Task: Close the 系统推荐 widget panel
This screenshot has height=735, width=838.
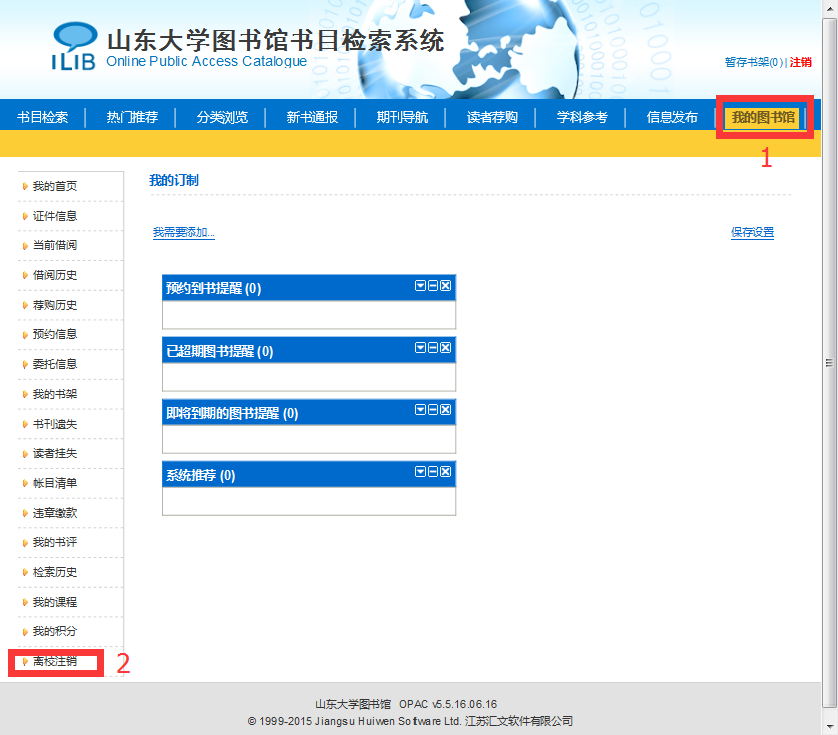Action: tap(446, 471)
